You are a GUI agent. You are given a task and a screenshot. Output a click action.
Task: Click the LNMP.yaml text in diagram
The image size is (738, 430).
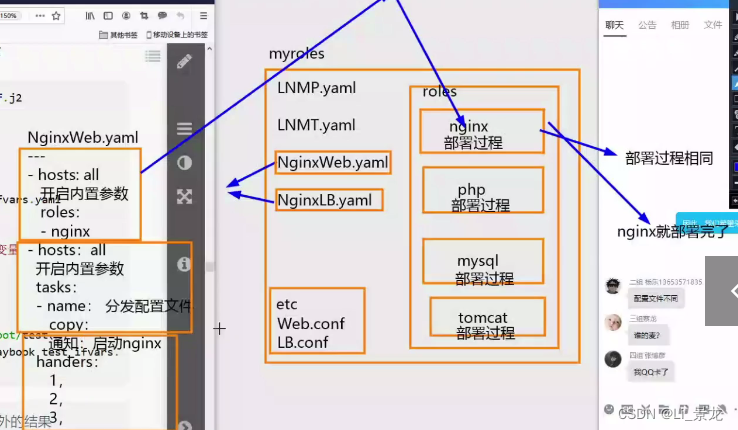click(316, 88)
